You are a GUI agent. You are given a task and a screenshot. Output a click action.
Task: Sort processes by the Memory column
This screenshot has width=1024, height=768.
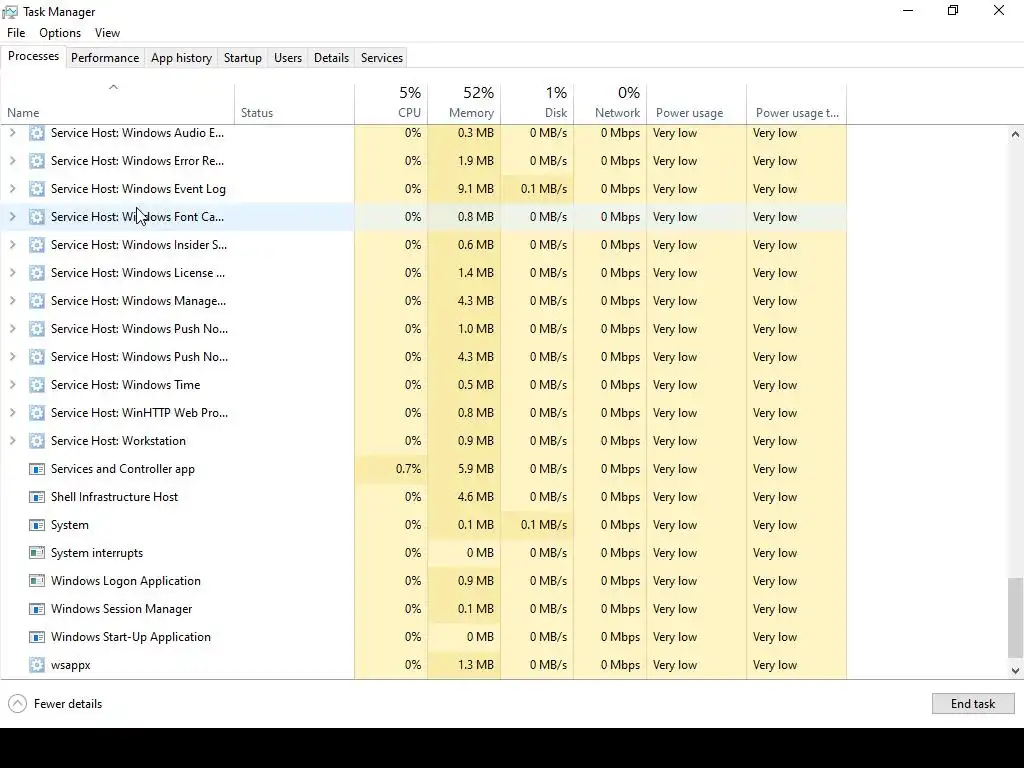coord(464,104)
